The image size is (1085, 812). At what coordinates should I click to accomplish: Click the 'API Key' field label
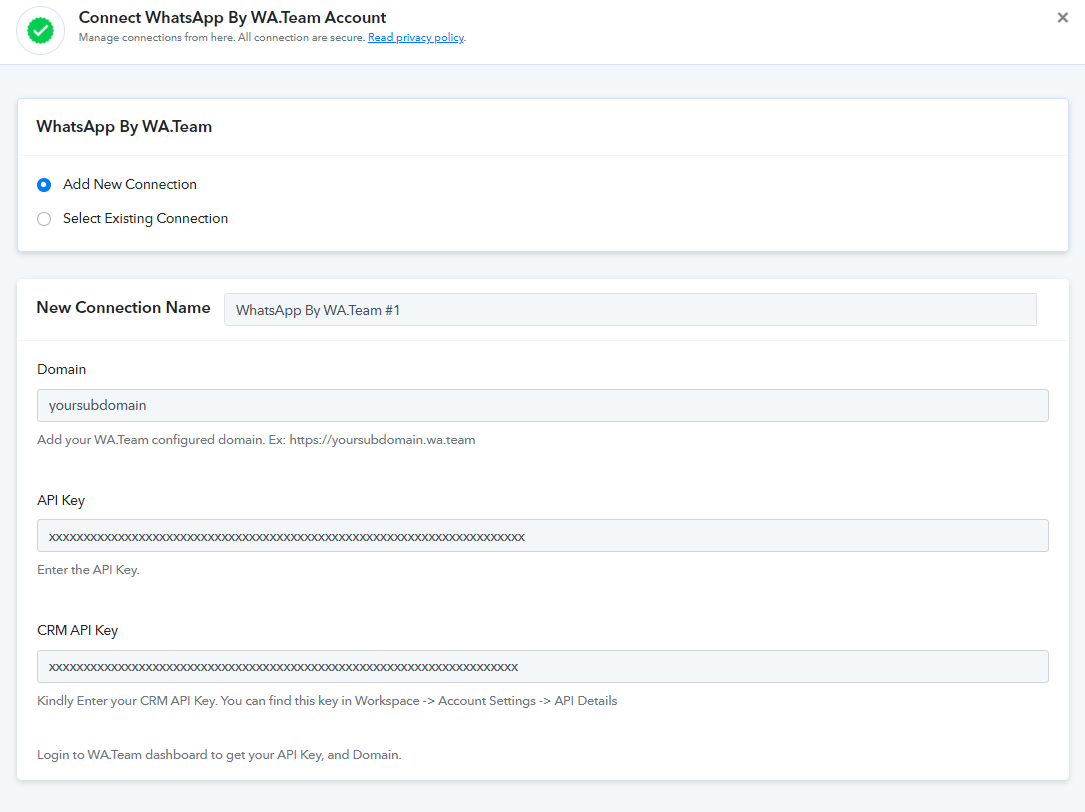(x=61, y=500)
